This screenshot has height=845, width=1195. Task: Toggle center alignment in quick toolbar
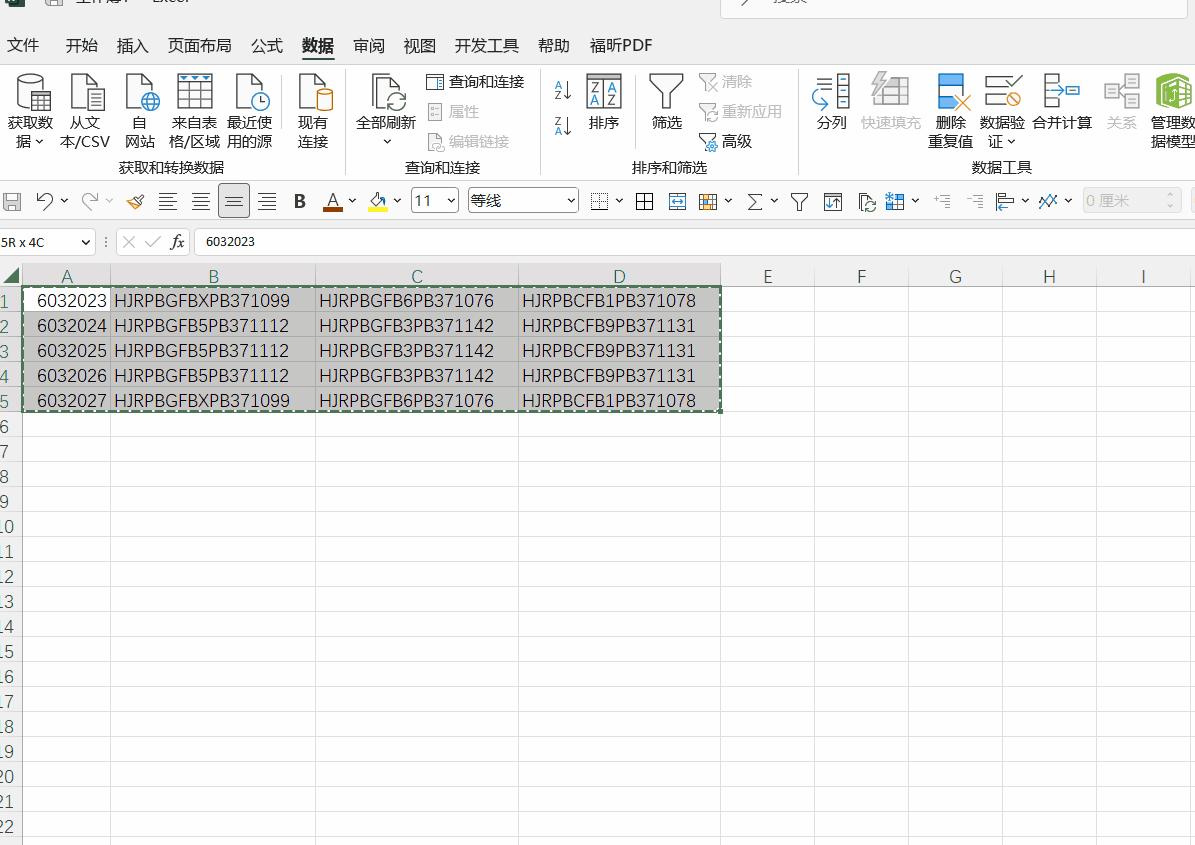click(x=200, y=202)
